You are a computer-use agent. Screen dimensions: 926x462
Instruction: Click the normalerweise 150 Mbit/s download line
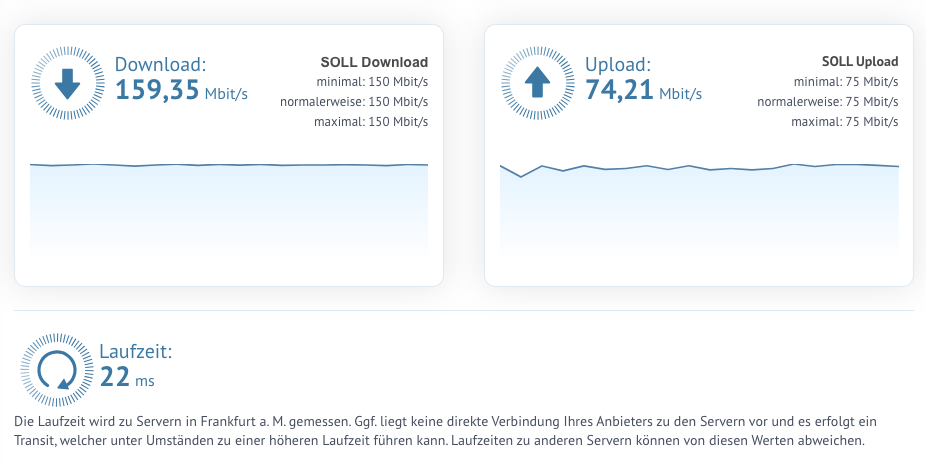click(x=354, y=102)
